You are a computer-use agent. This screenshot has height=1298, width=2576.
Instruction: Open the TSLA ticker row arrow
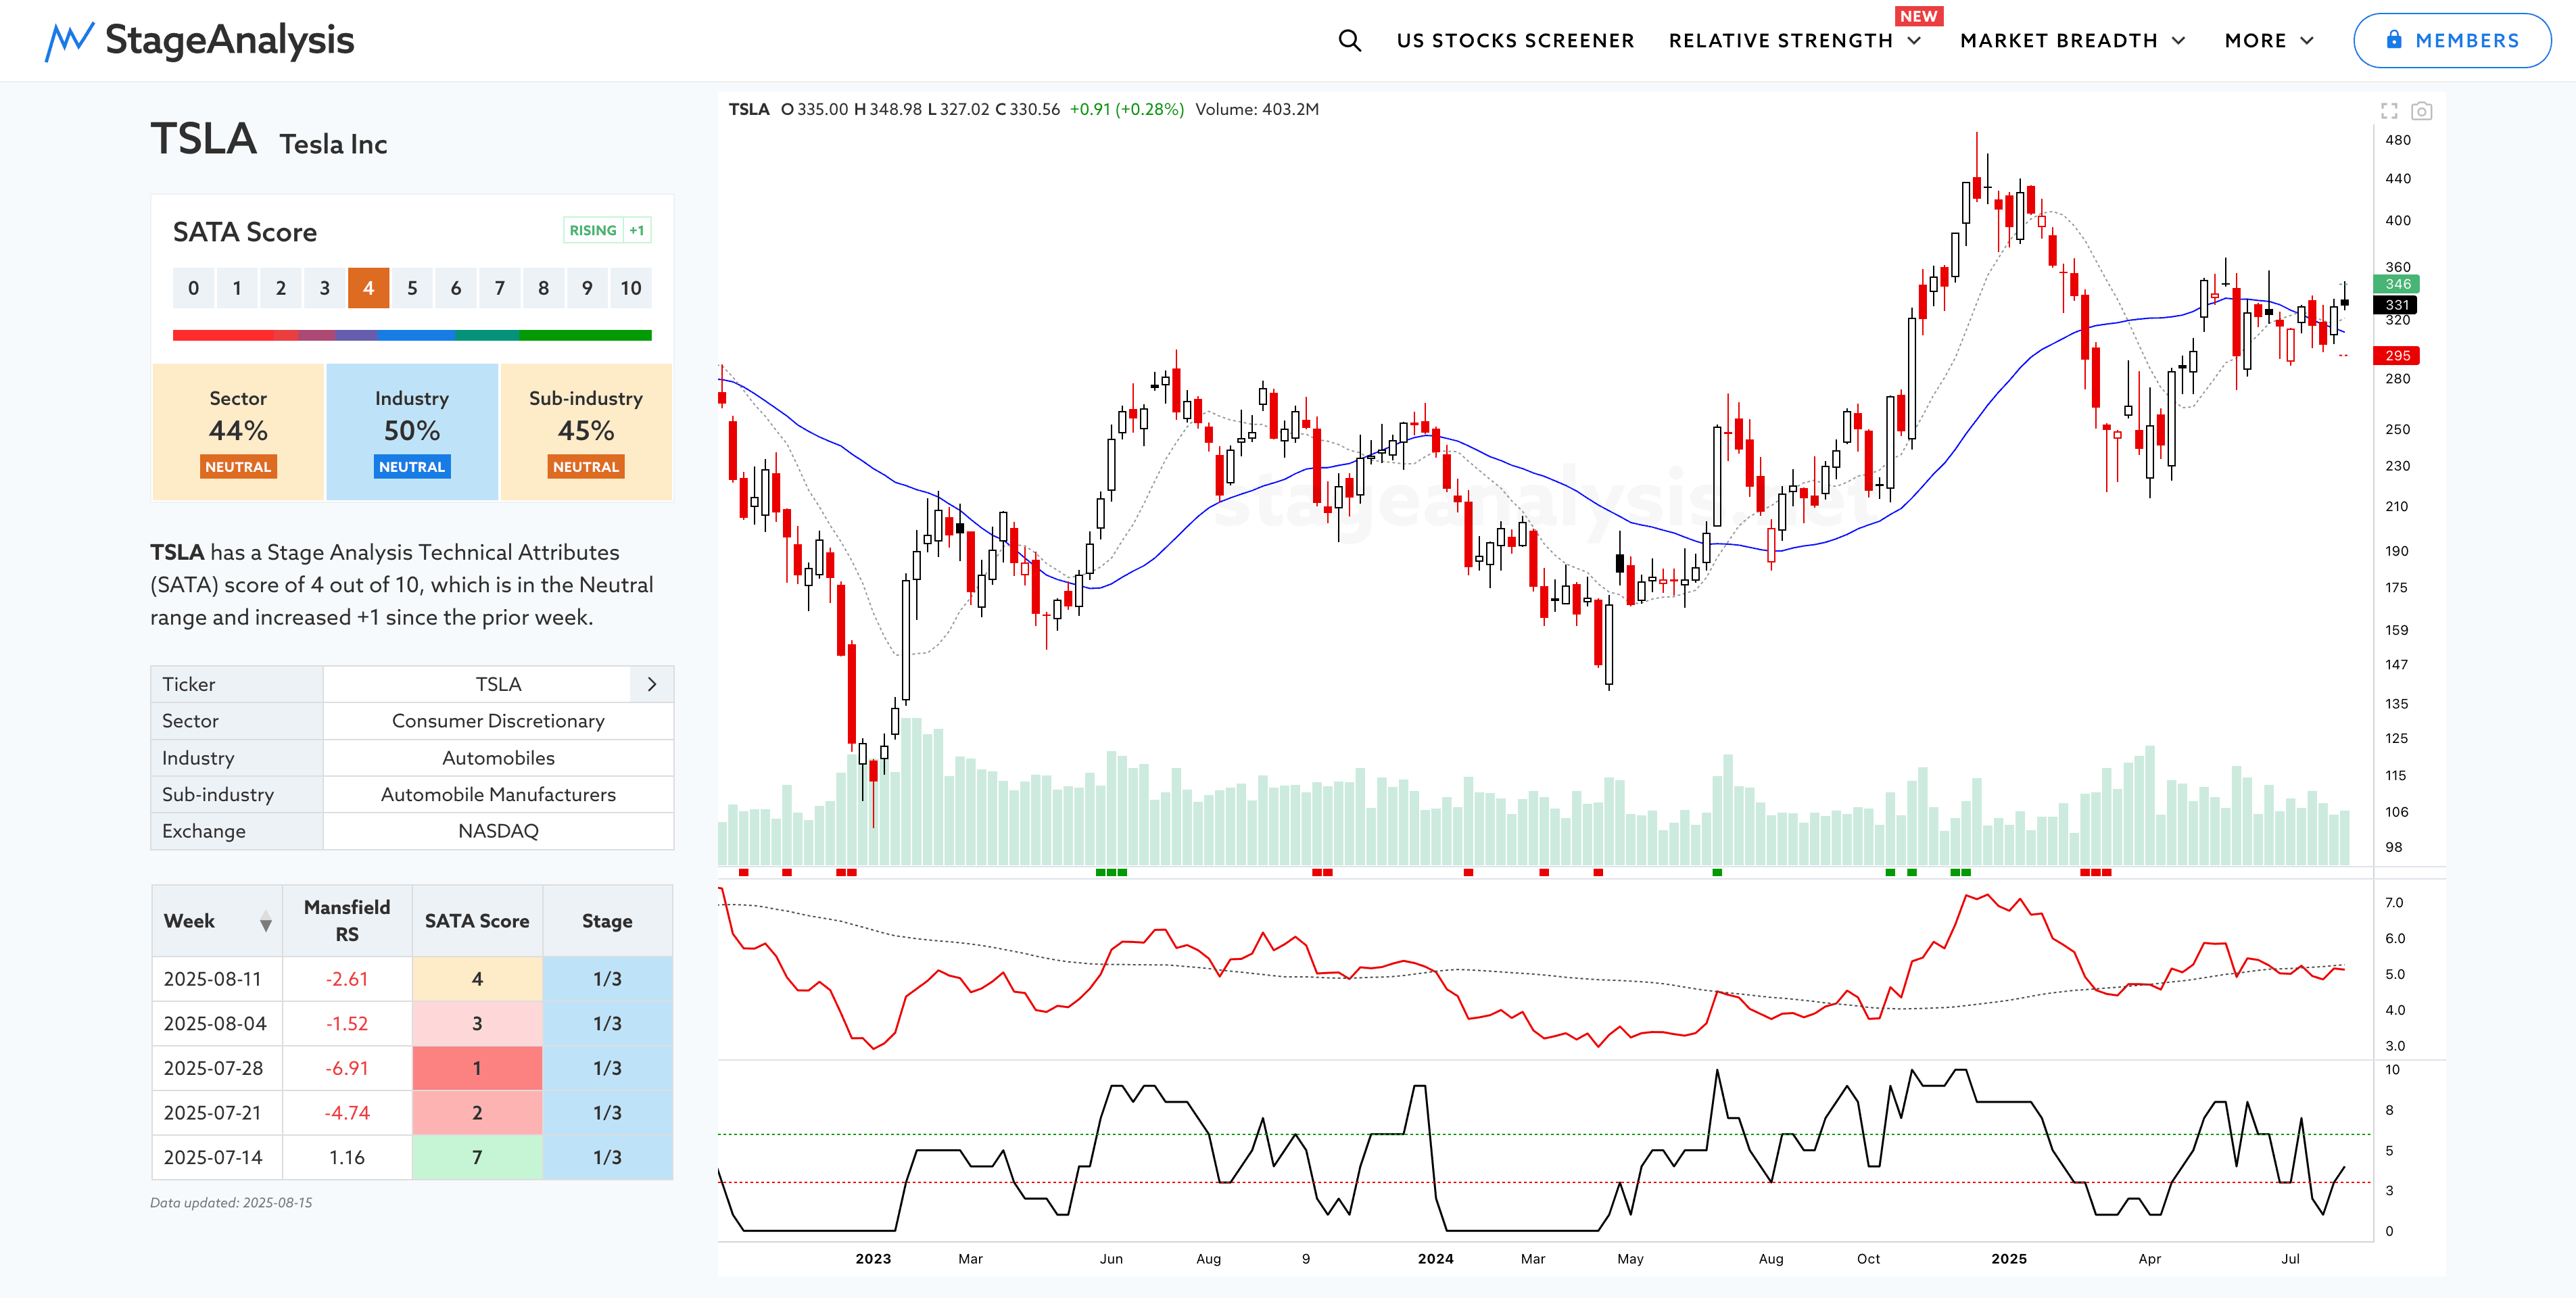[x=652, y=684]
